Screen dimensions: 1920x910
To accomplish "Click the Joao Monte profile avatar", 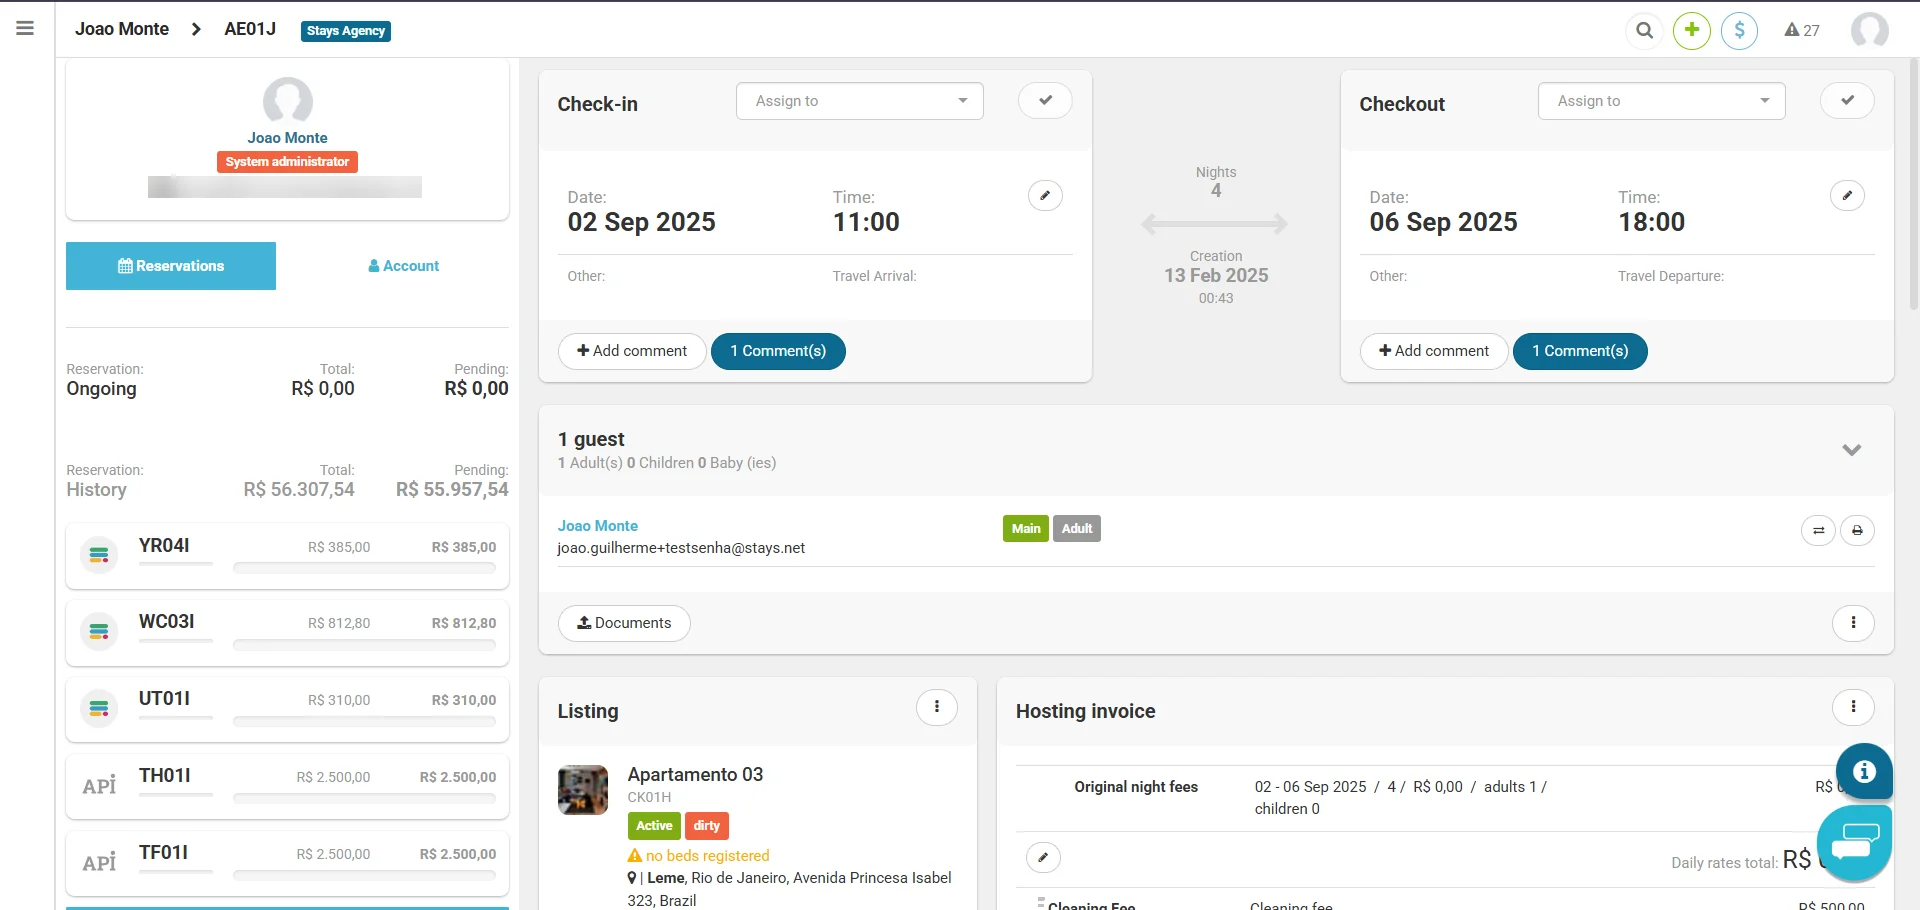I will click(x=288, y=101).
